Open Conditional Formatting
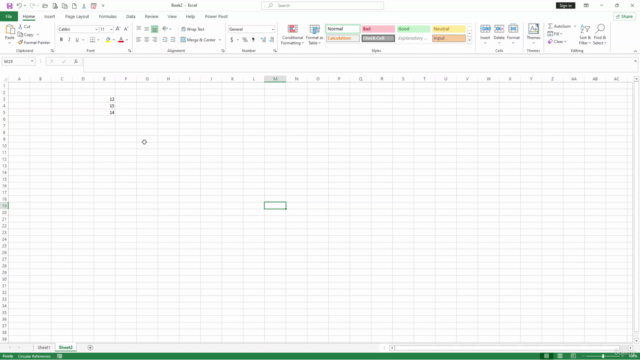 click(292, 35)
